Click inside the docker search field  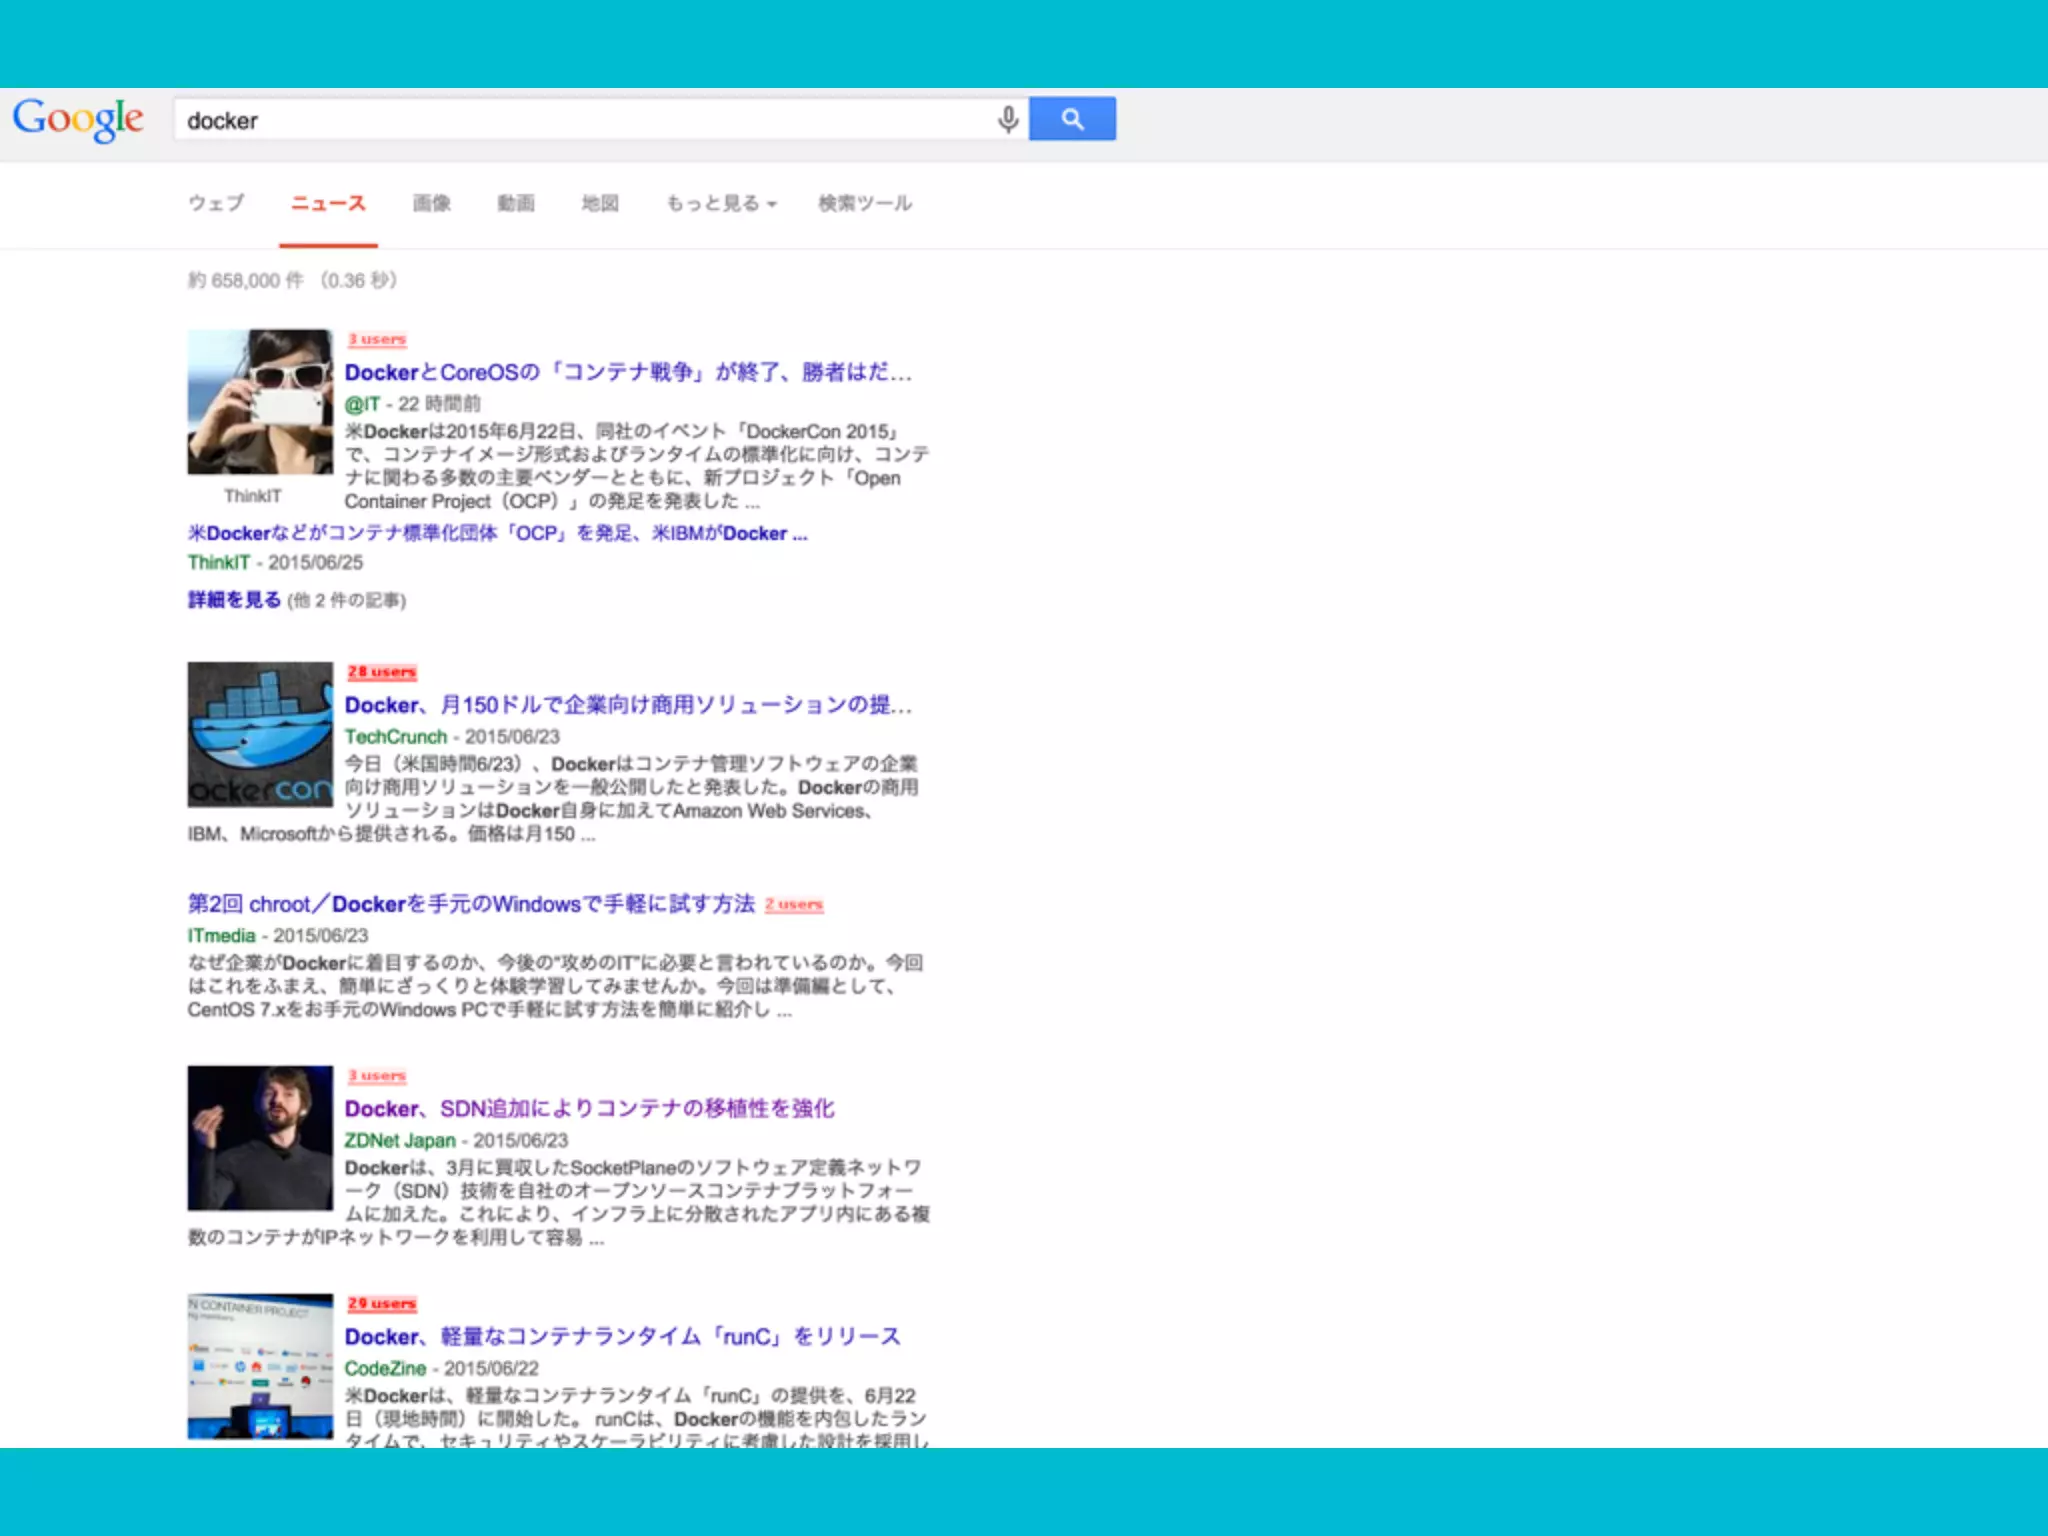tap(580, 120)
